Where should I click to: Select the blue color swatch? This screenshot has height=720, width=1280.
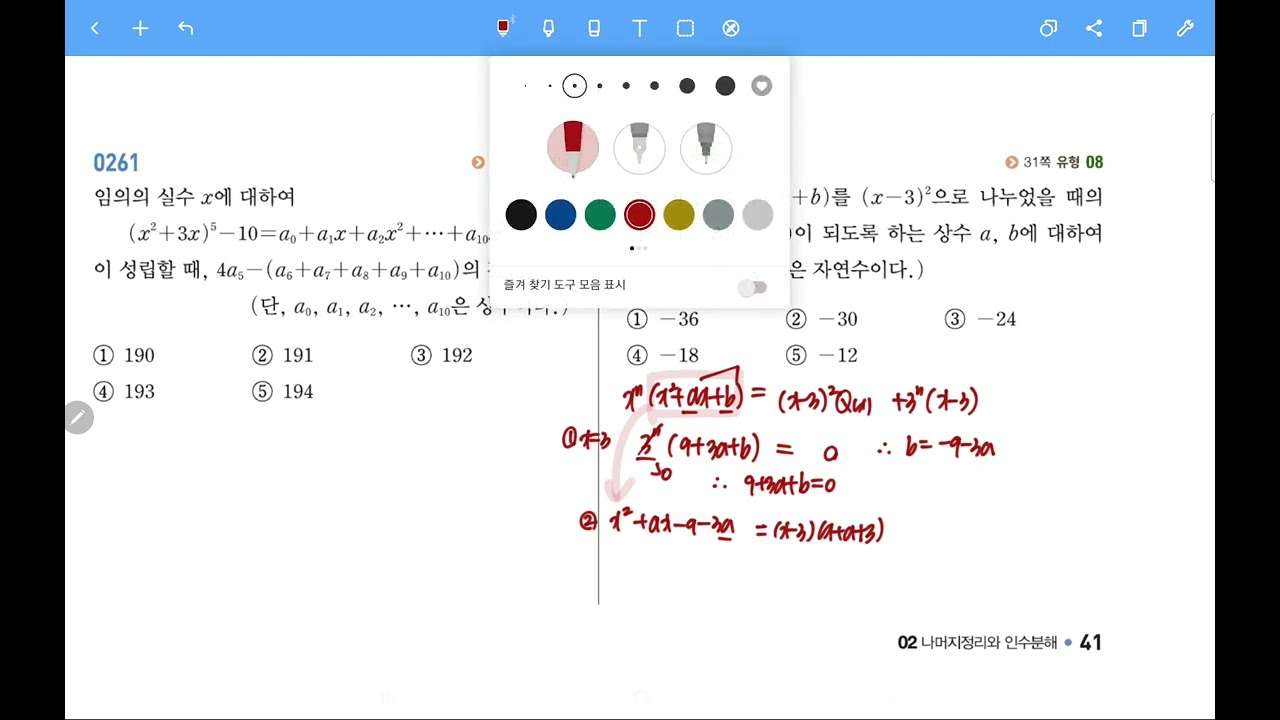pyautogui.click(x=560, y=215)
